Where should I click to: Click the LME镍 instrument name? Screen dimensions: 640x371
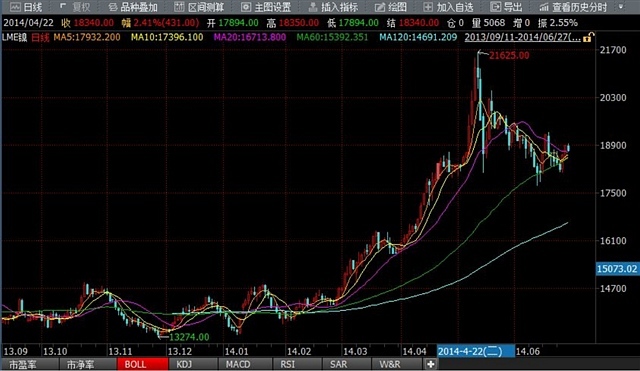click(14, 38)
